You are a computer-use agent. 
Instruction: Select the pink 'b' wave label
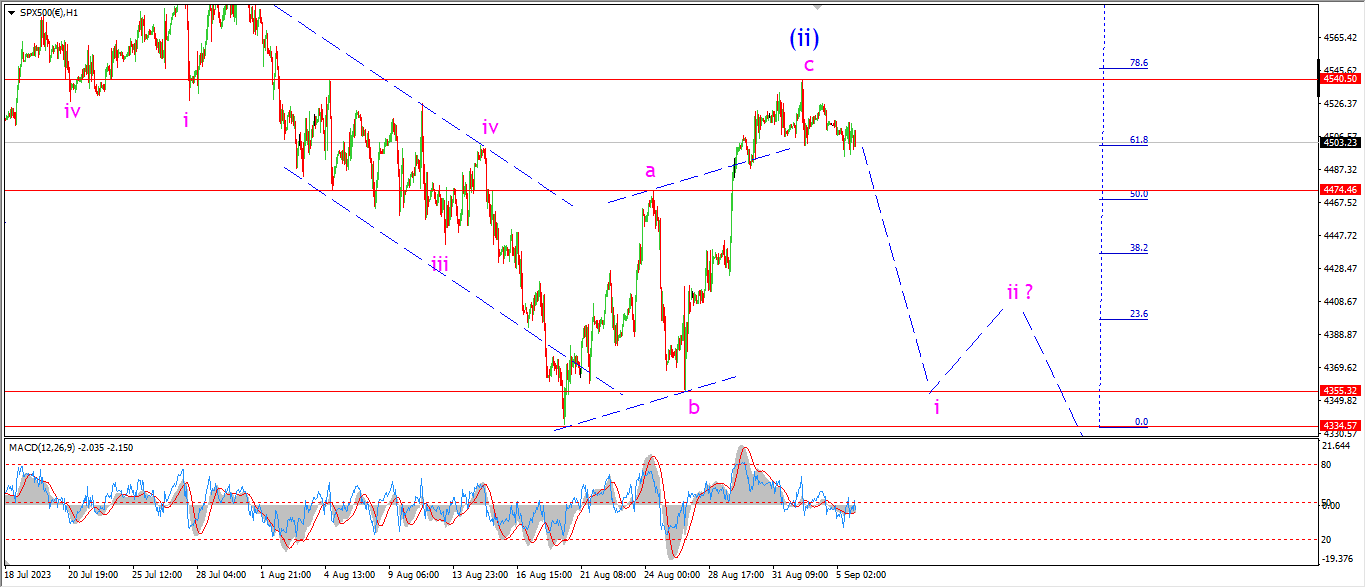click(694, 407)
